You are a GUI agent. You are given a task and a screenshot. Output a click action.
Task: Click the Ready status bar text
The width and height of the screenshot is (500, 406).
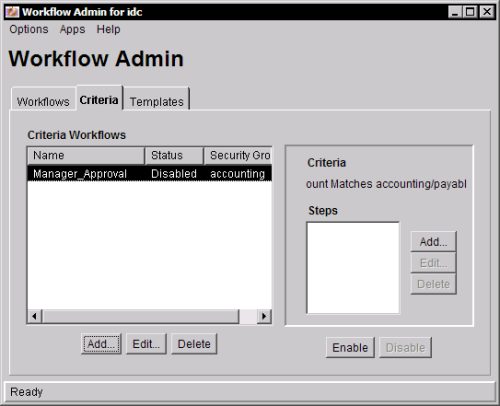[x=26, y=392]
